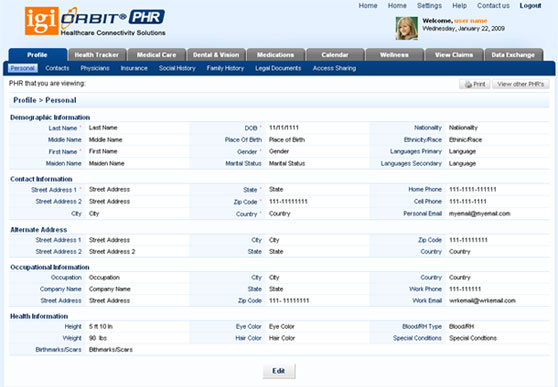Click the Contact us link
558x387 pixels.
click(493, 6)
